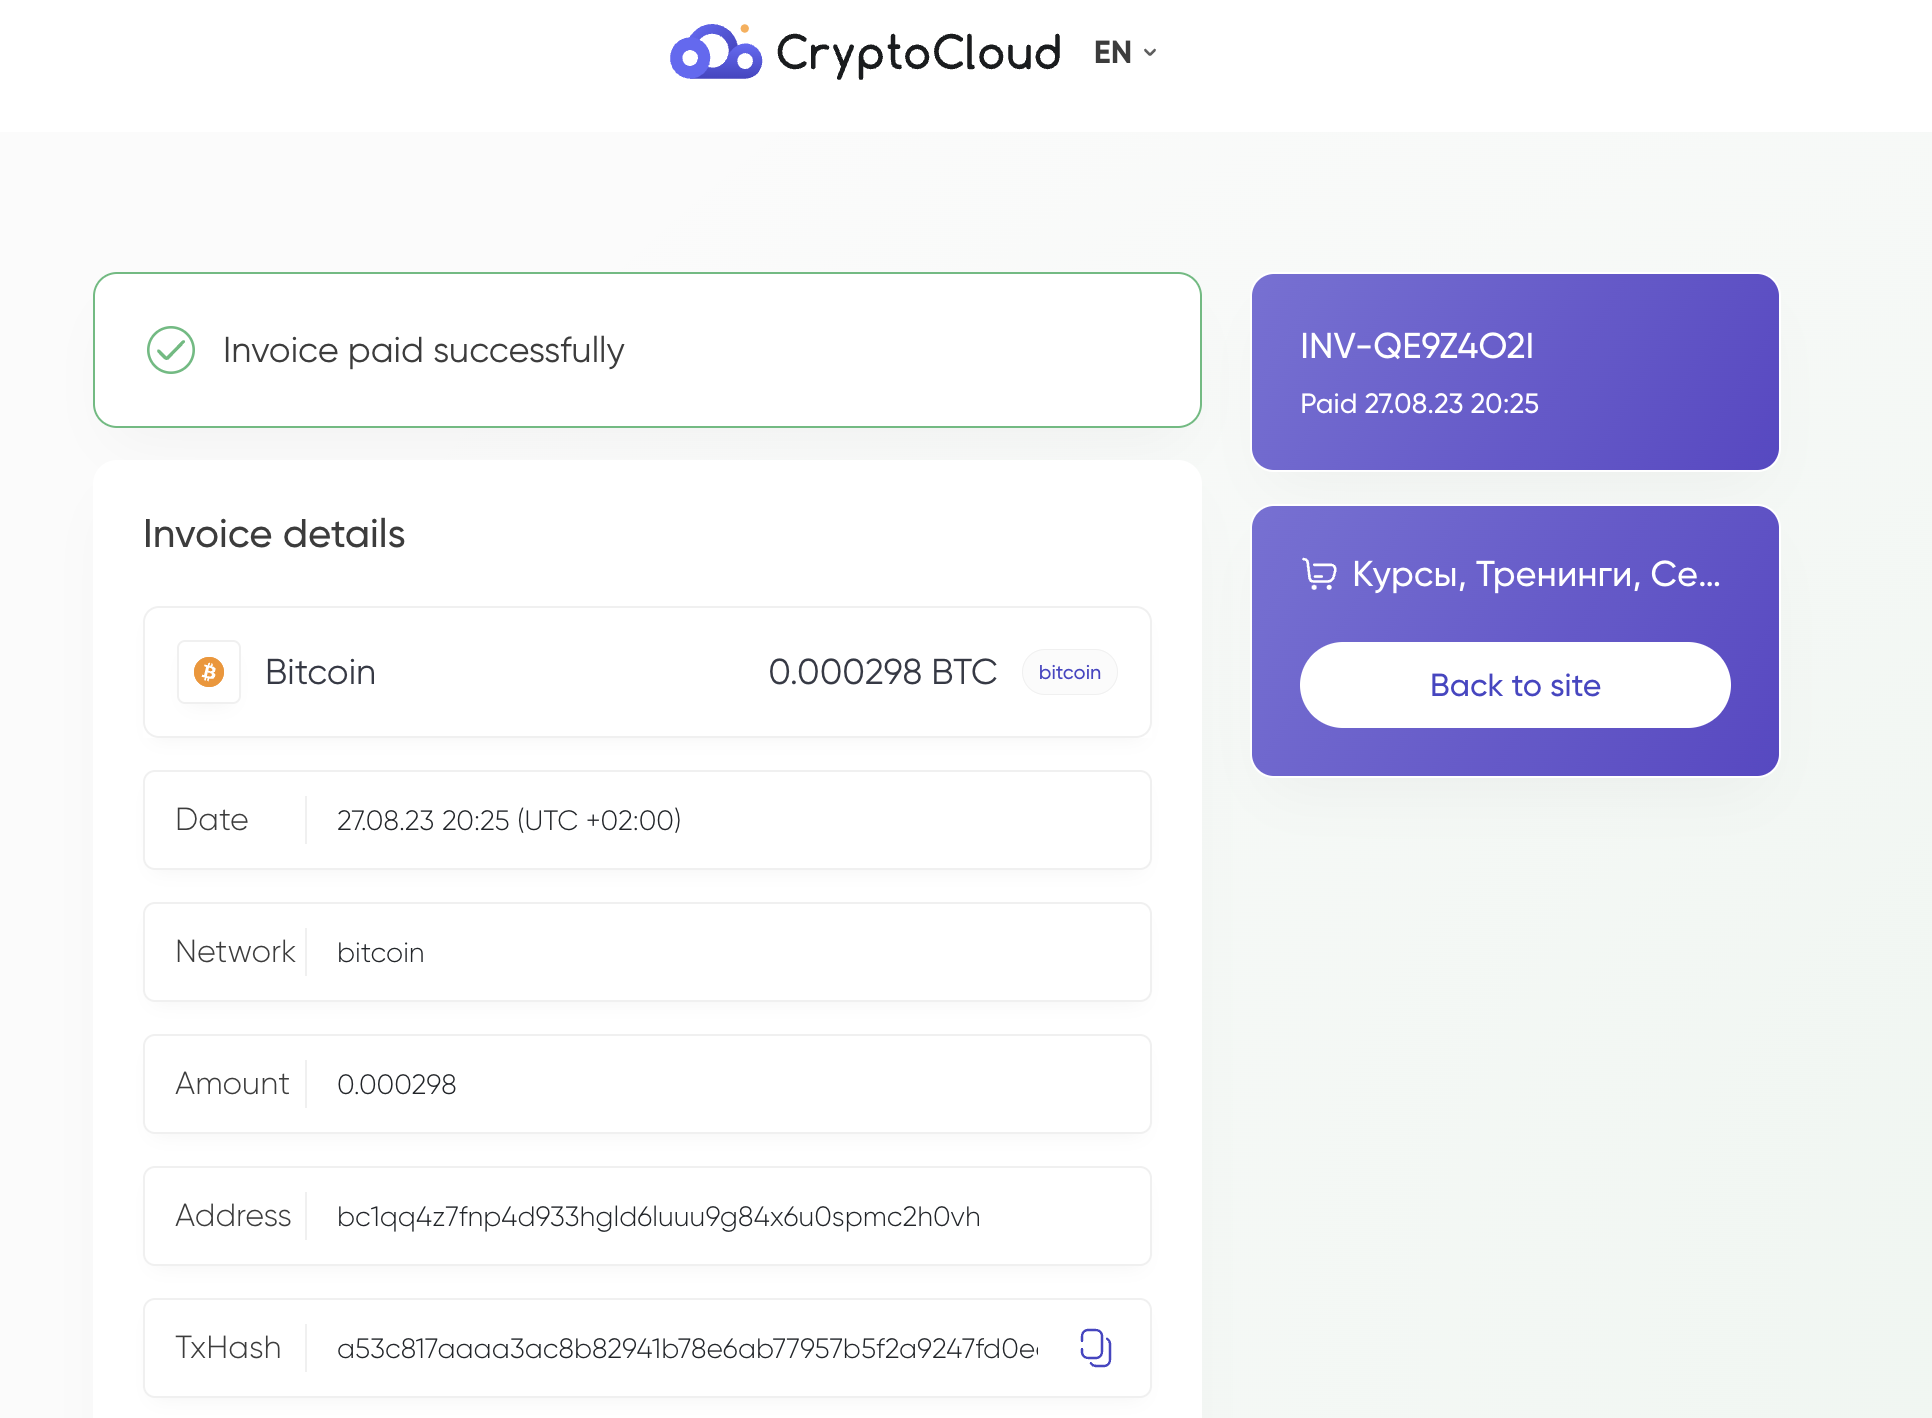Click the 0.000298 BTC amount
The height and width of the screenshot is (1418, 1932).
coord(883,672)
